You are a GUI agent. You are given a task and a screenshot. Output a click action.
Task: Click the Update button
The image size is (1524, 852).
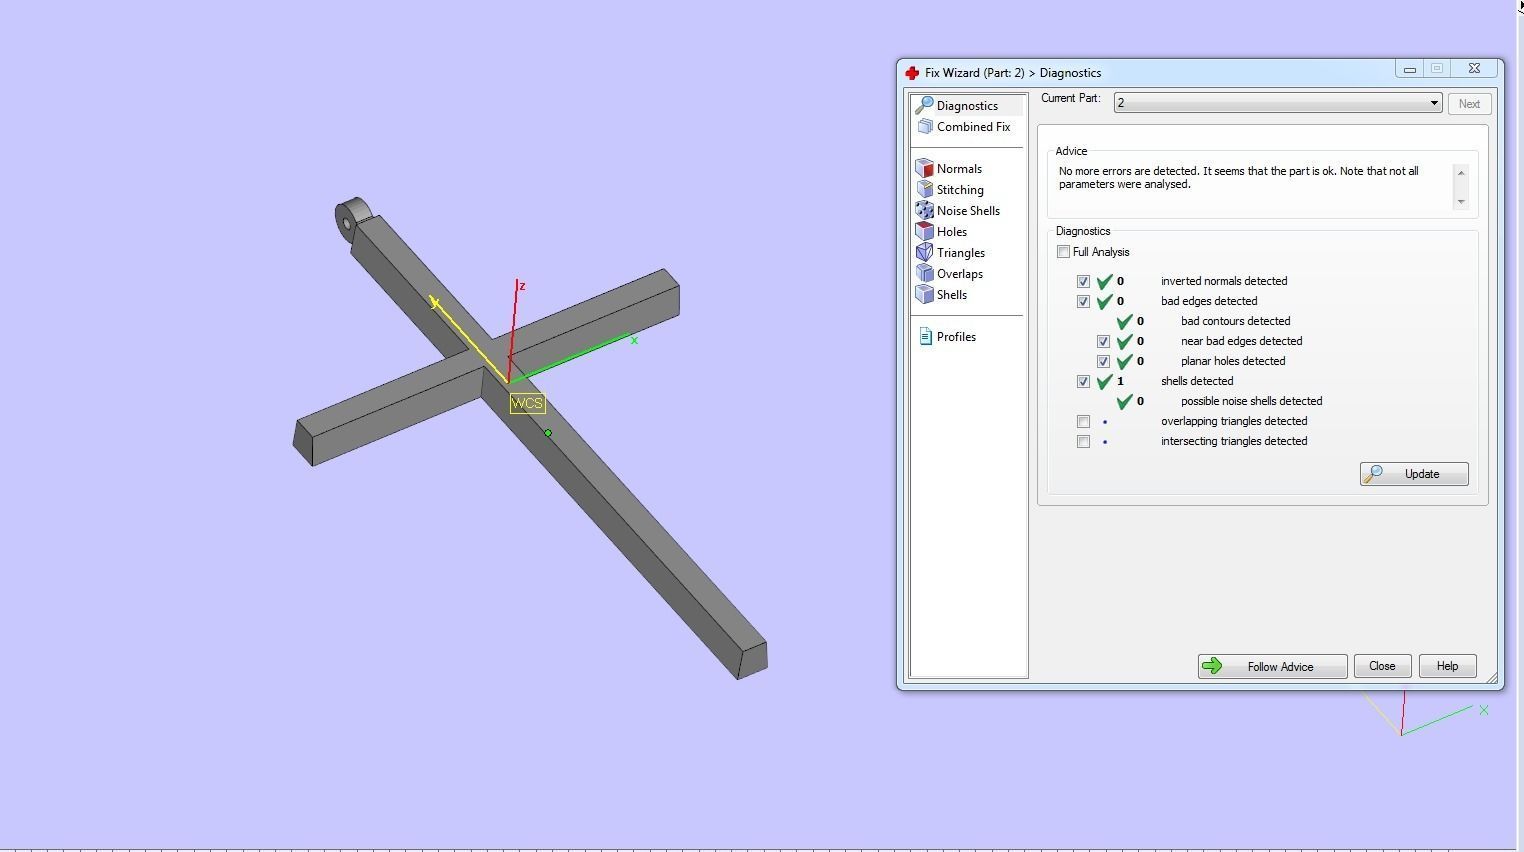click(1414, 474)
